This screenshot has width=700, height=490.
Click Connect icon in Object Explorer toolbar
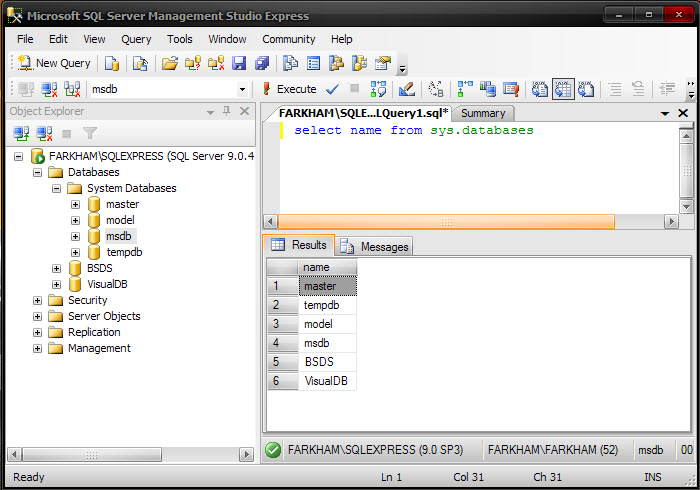click(21, 133)
